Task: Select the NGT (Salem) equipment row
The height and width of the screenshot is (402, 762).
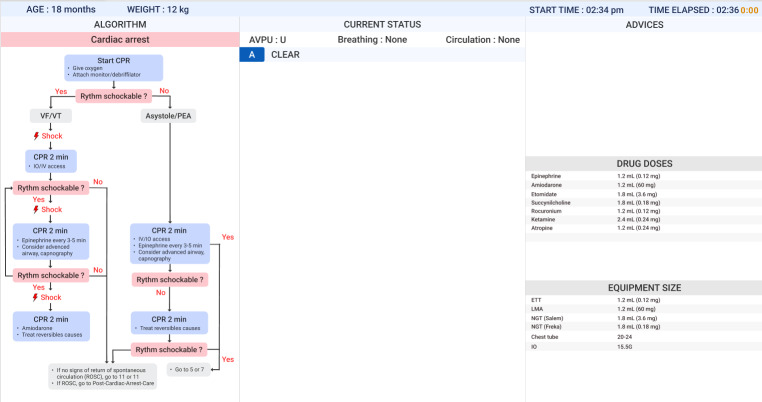Action: click(x=644, y=318)
